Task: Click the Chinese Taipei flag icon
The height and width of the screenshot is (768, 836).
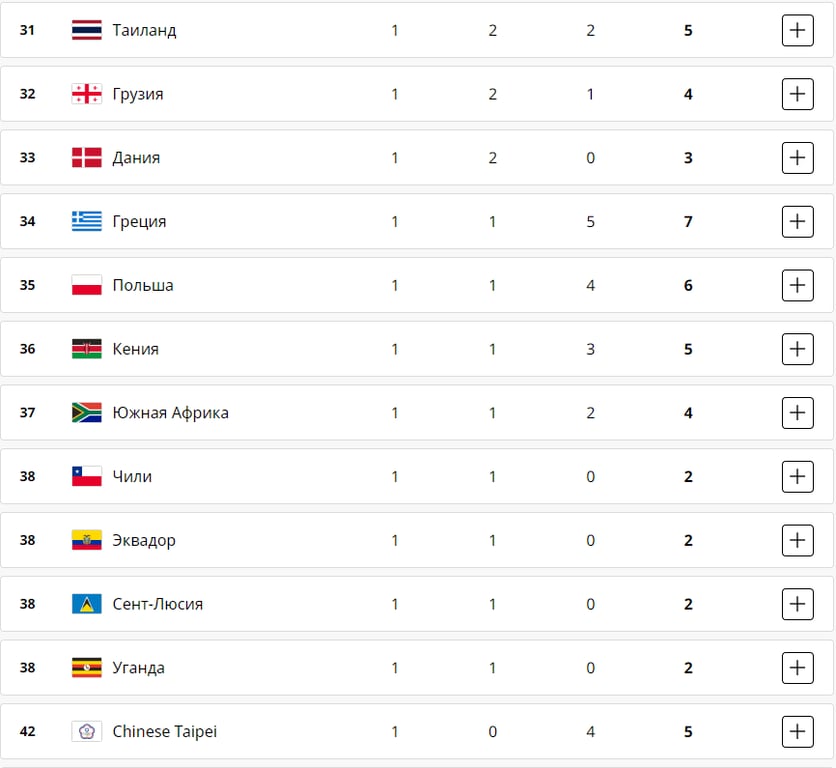Action: [87, 732]
